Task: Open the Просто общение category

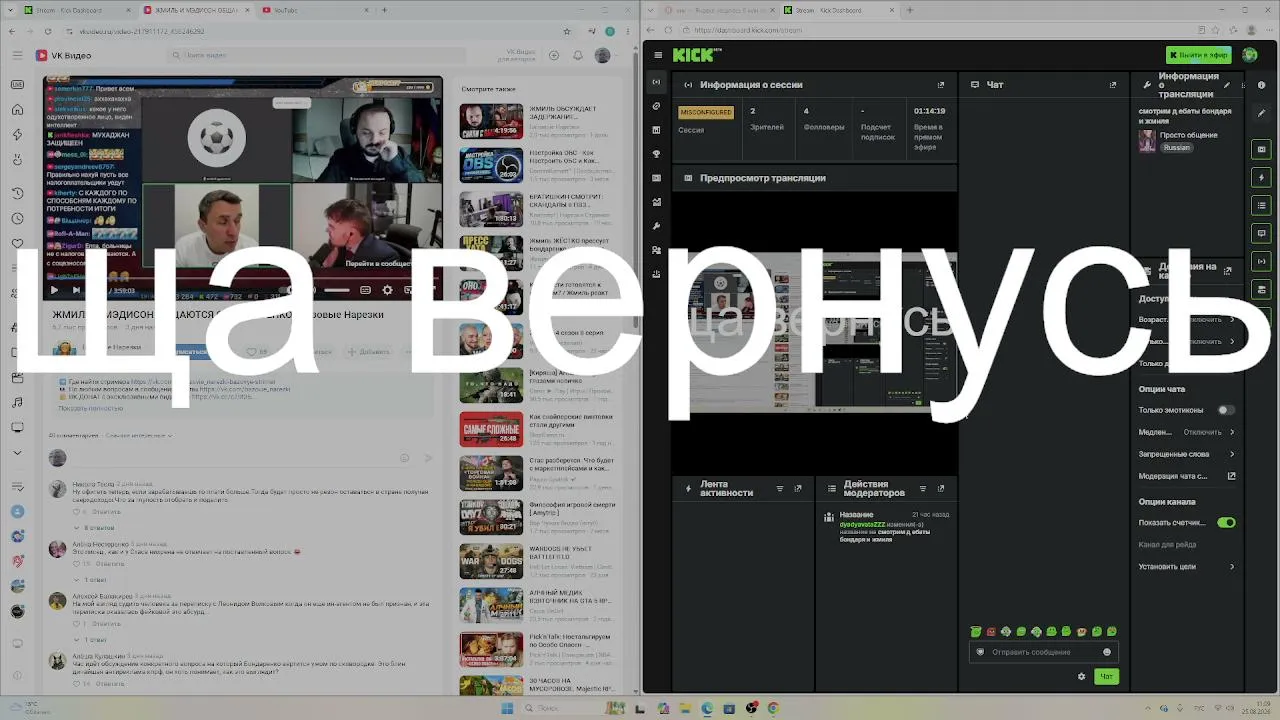Action: 1188,135
